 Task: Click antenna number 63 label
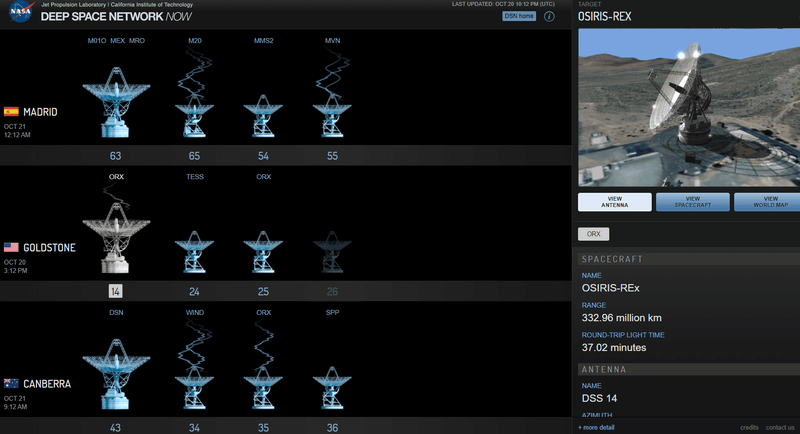tap(115, 156)
